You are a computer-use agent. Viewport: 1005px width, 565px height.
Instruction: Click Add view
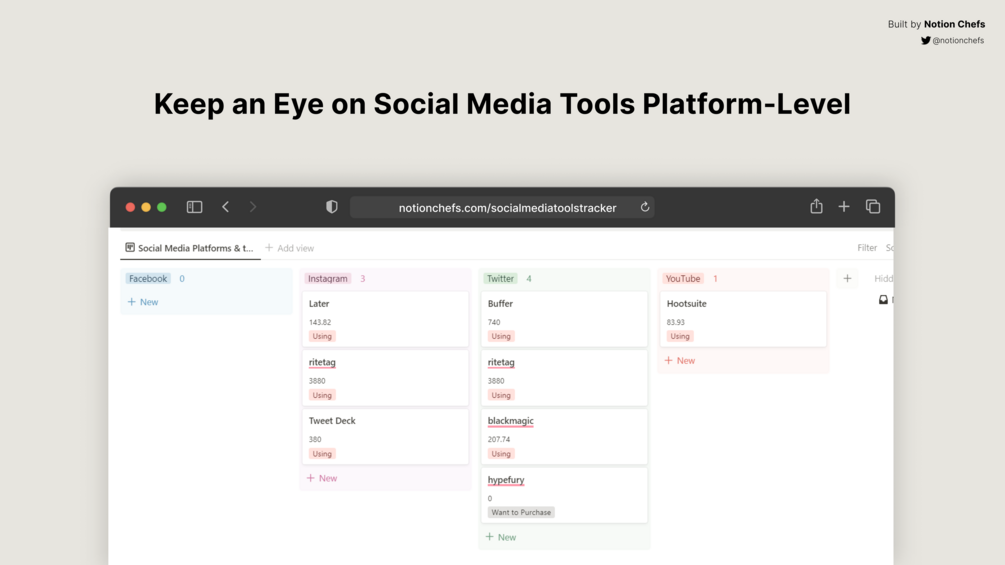click(x=290, y=248)
